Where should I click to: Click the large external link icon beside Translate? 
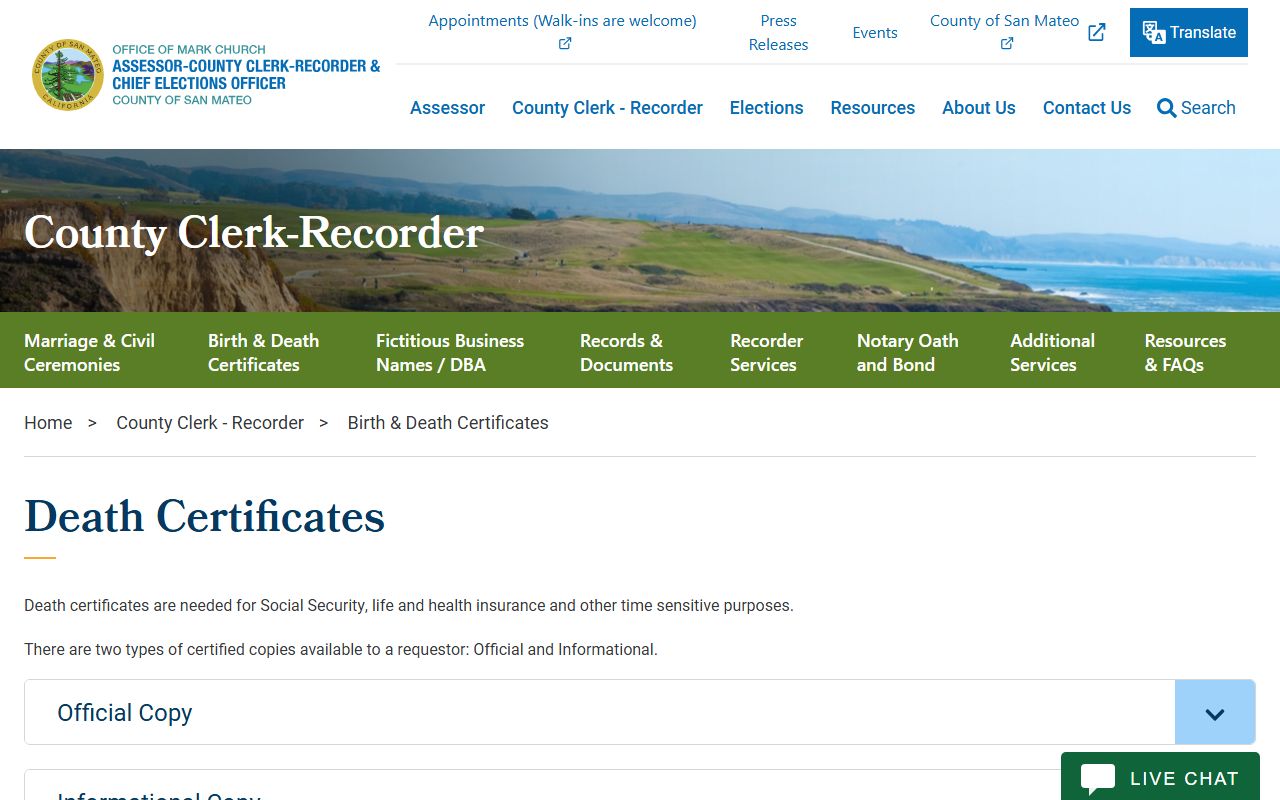coord(1097,32)
